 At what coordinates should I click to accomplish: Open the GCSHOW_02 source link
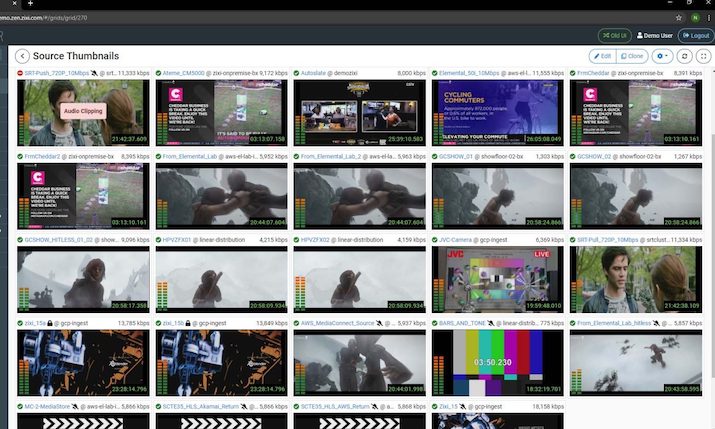pos(594,156)
